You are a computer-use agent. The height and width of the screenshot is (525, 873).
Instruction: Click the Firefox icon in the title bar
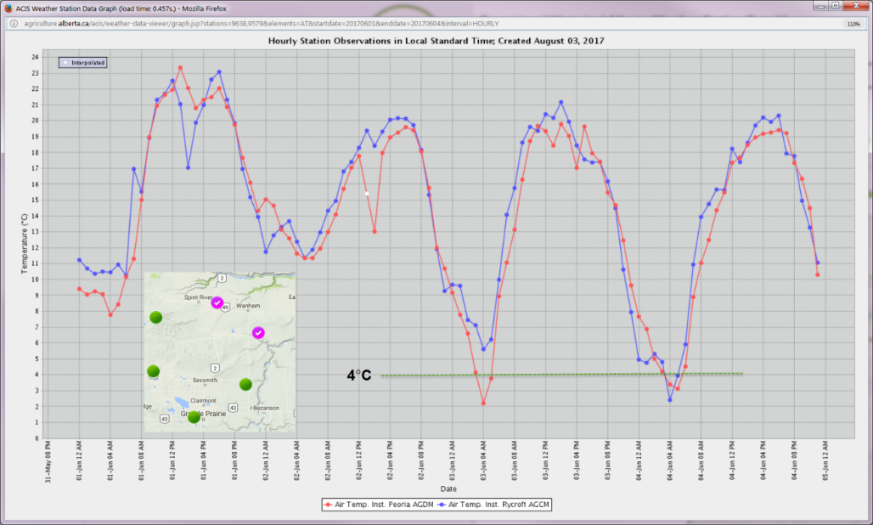[7, 7]
